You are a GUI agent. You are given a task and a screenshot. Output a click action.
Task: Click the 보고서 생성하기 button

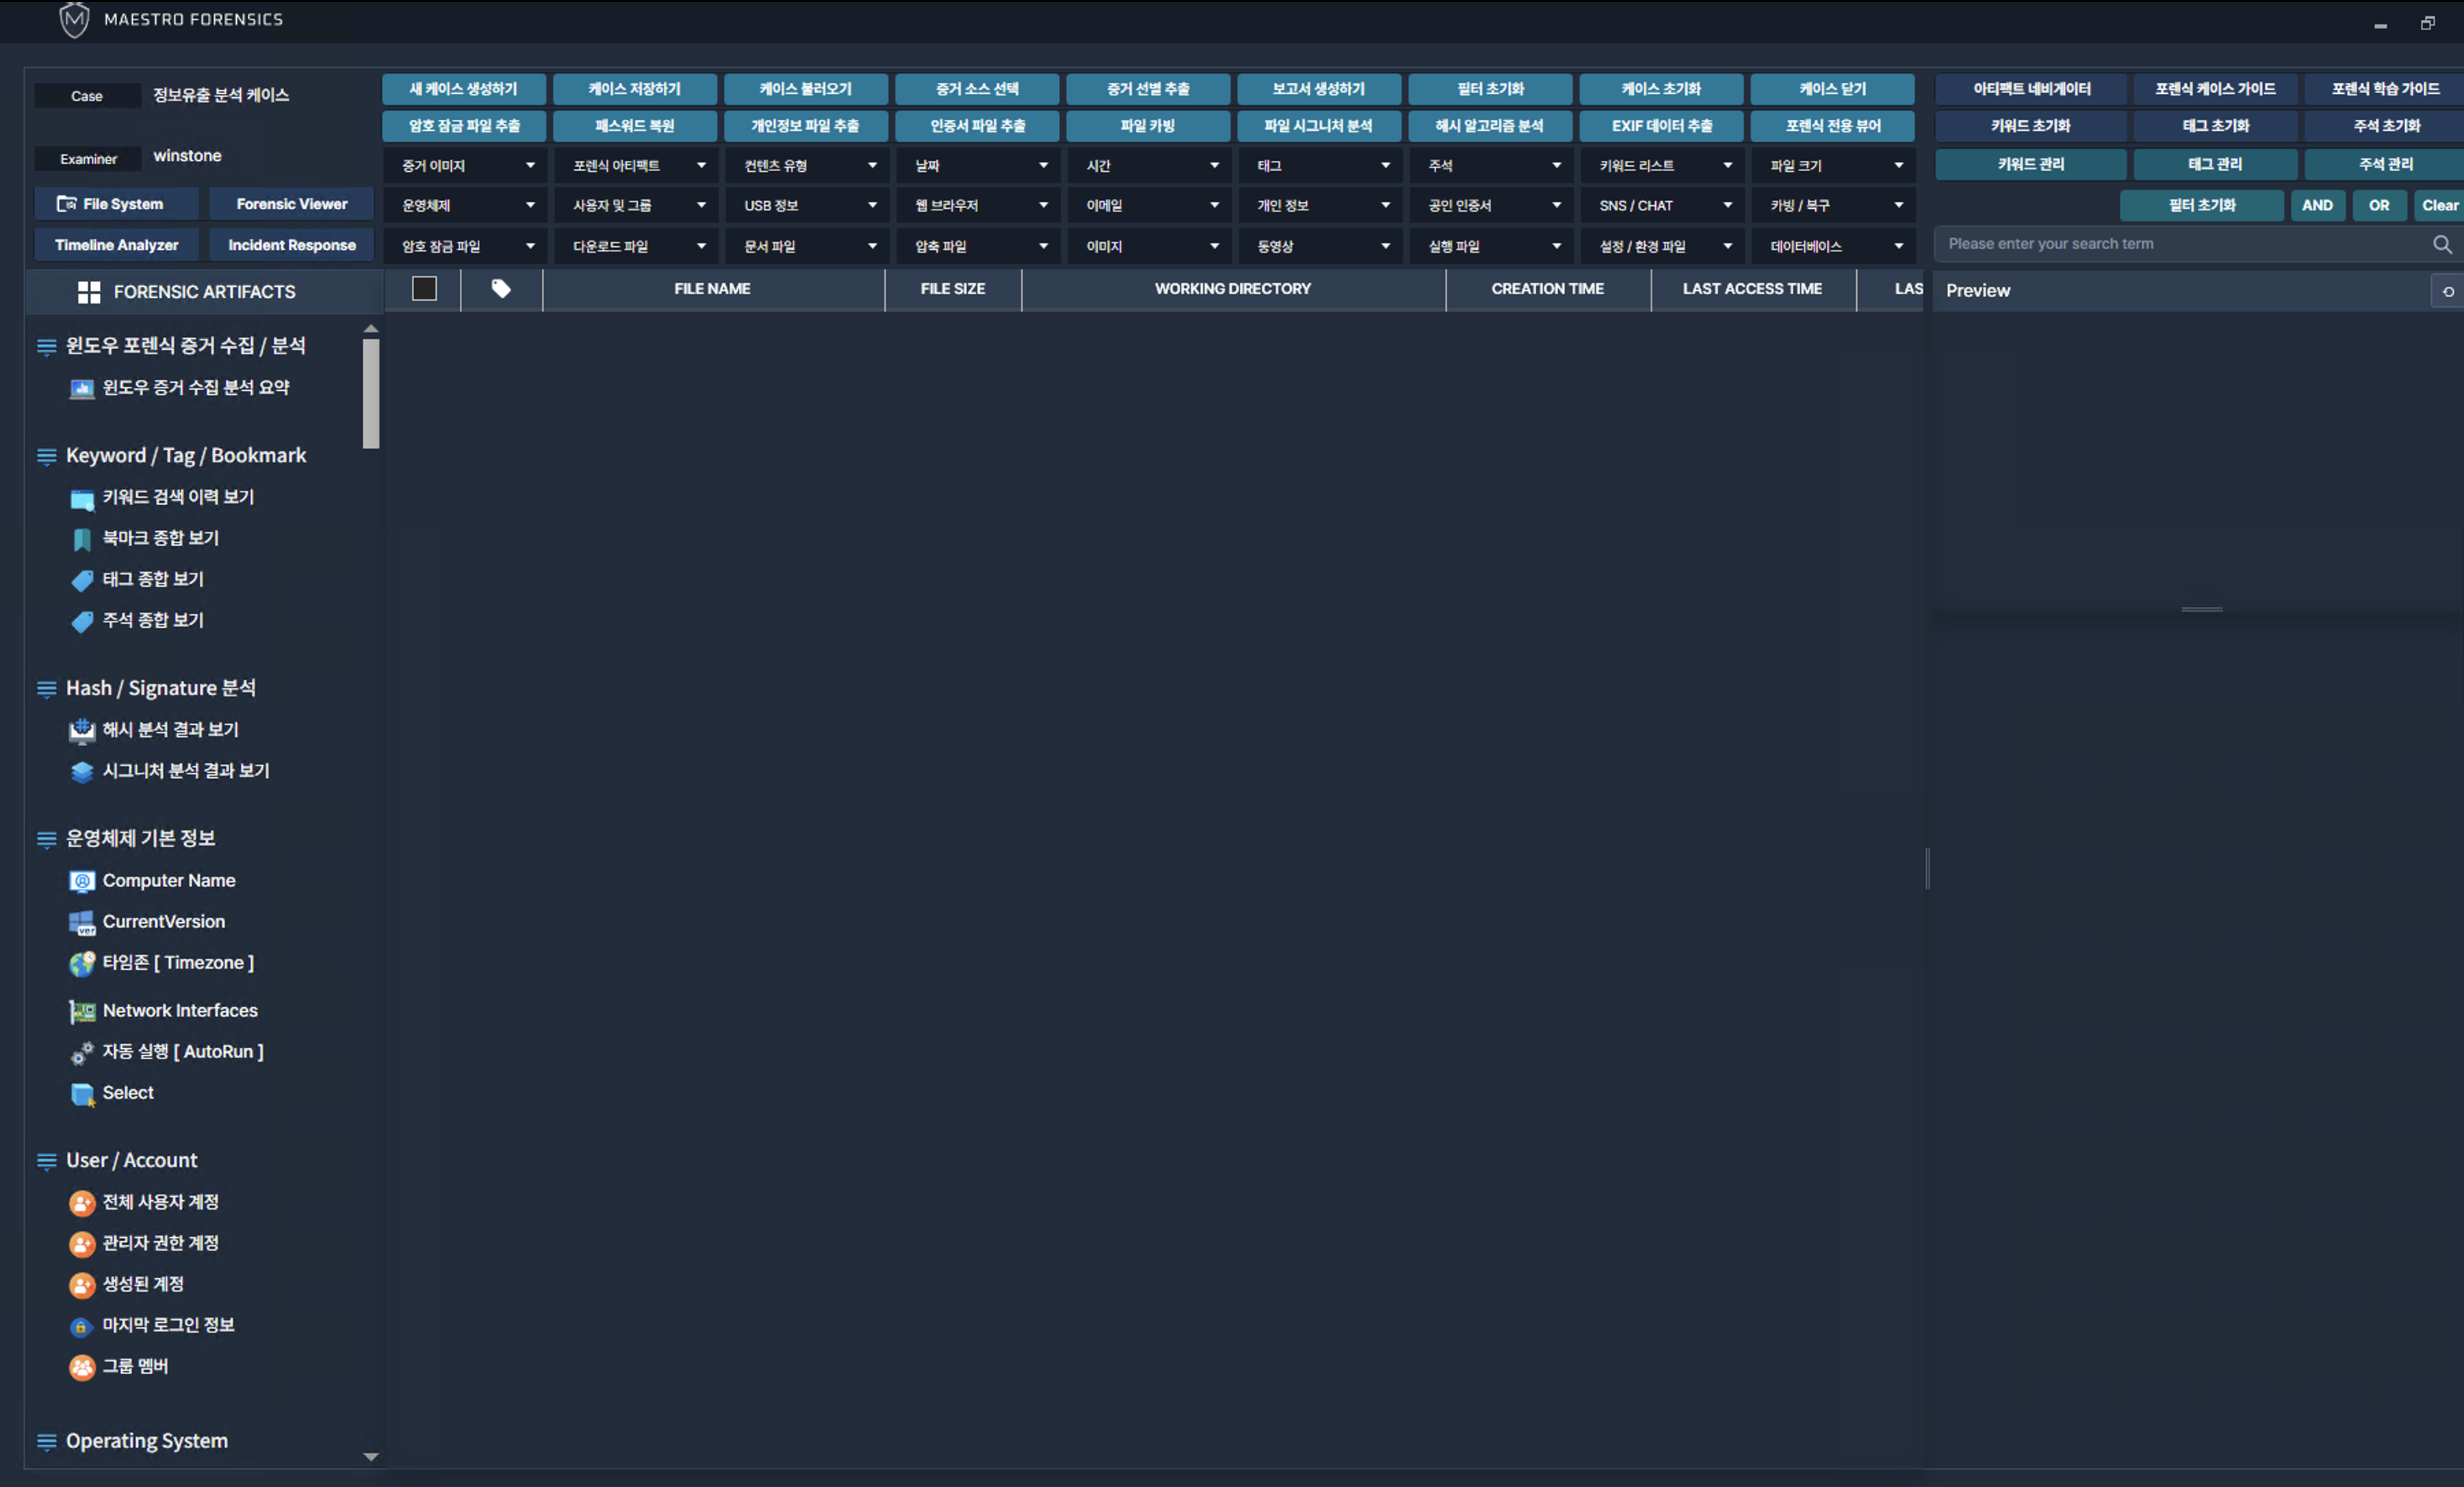tap(1318, 89)
